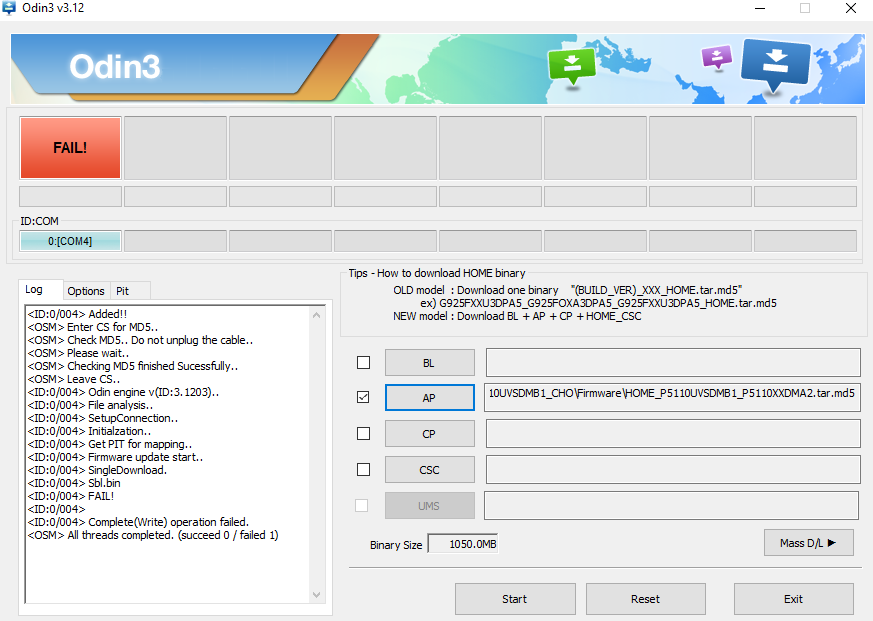The height and width of the screenshot is (621, 873).
Task: Open the Mass D/L option
Action: click(x=808, y=542)
